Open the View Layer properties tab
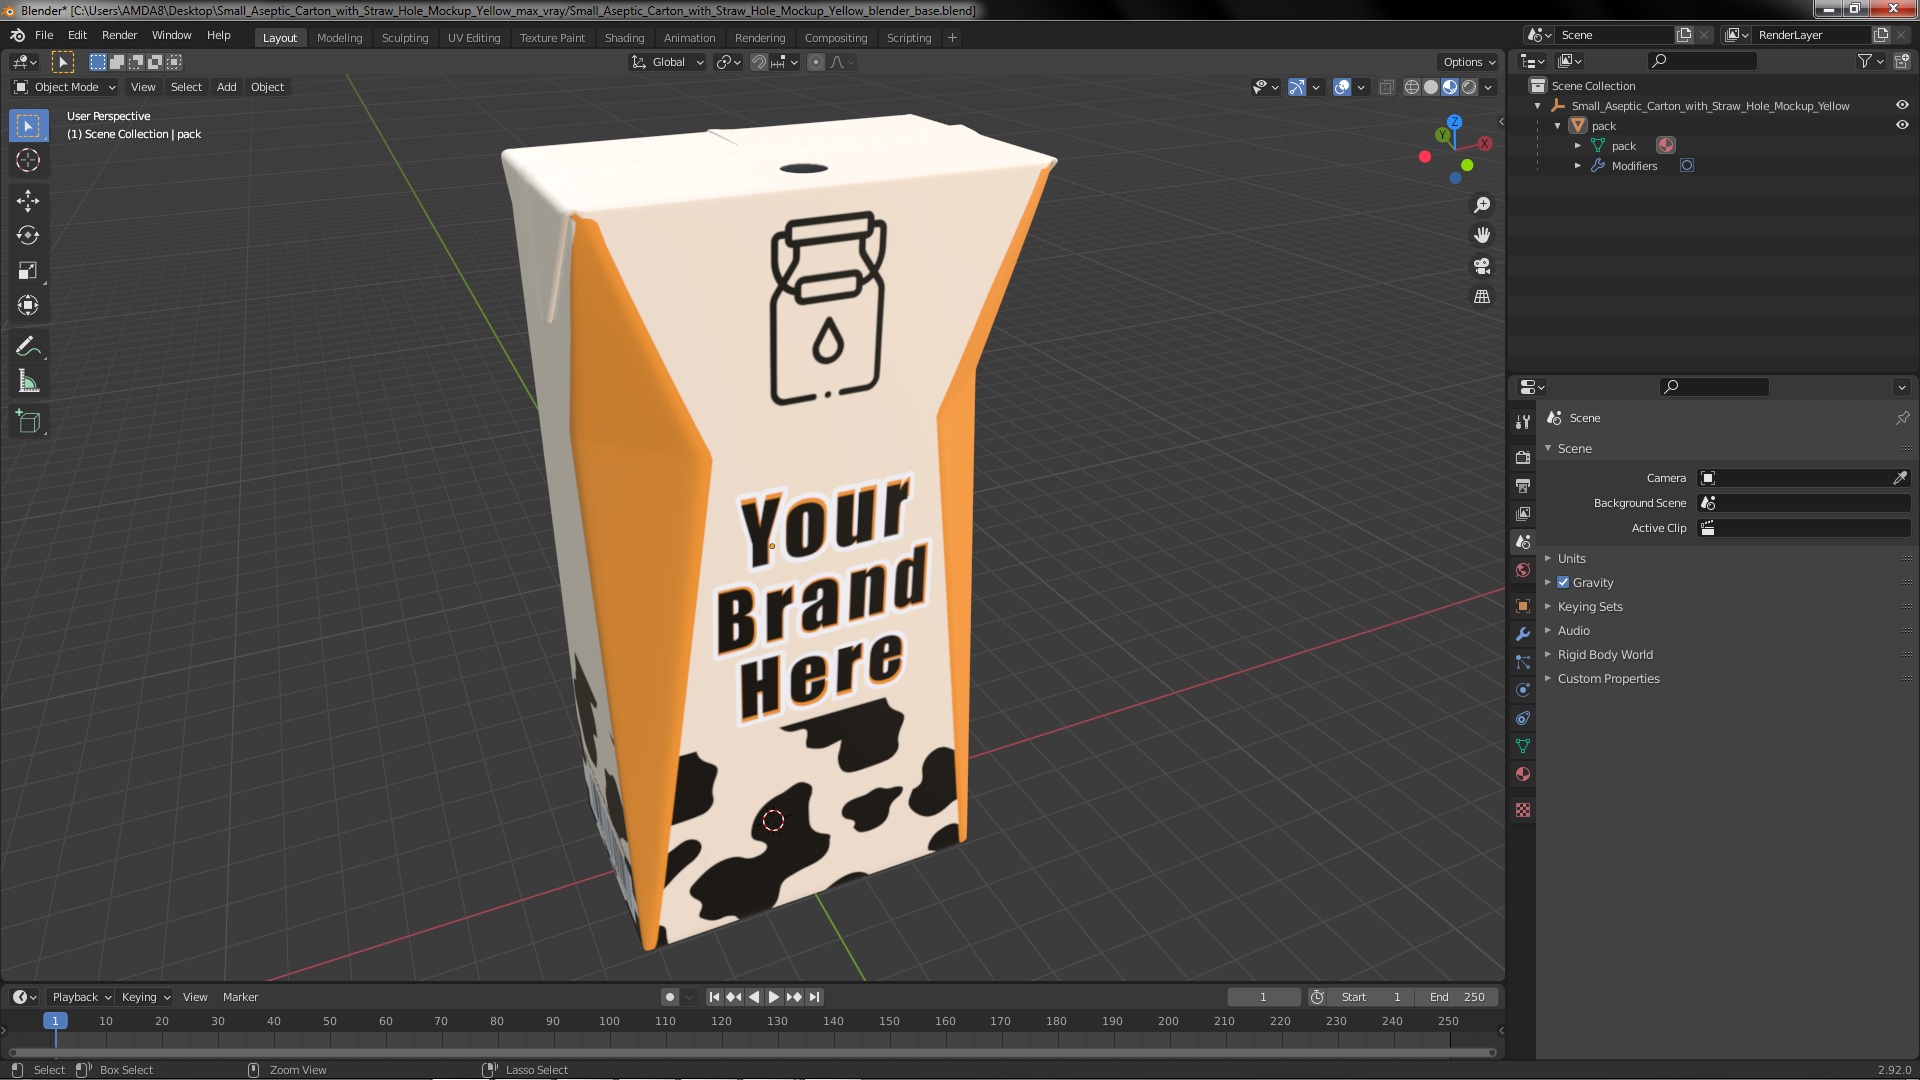1920x1080 pixels. [1523, 513]
